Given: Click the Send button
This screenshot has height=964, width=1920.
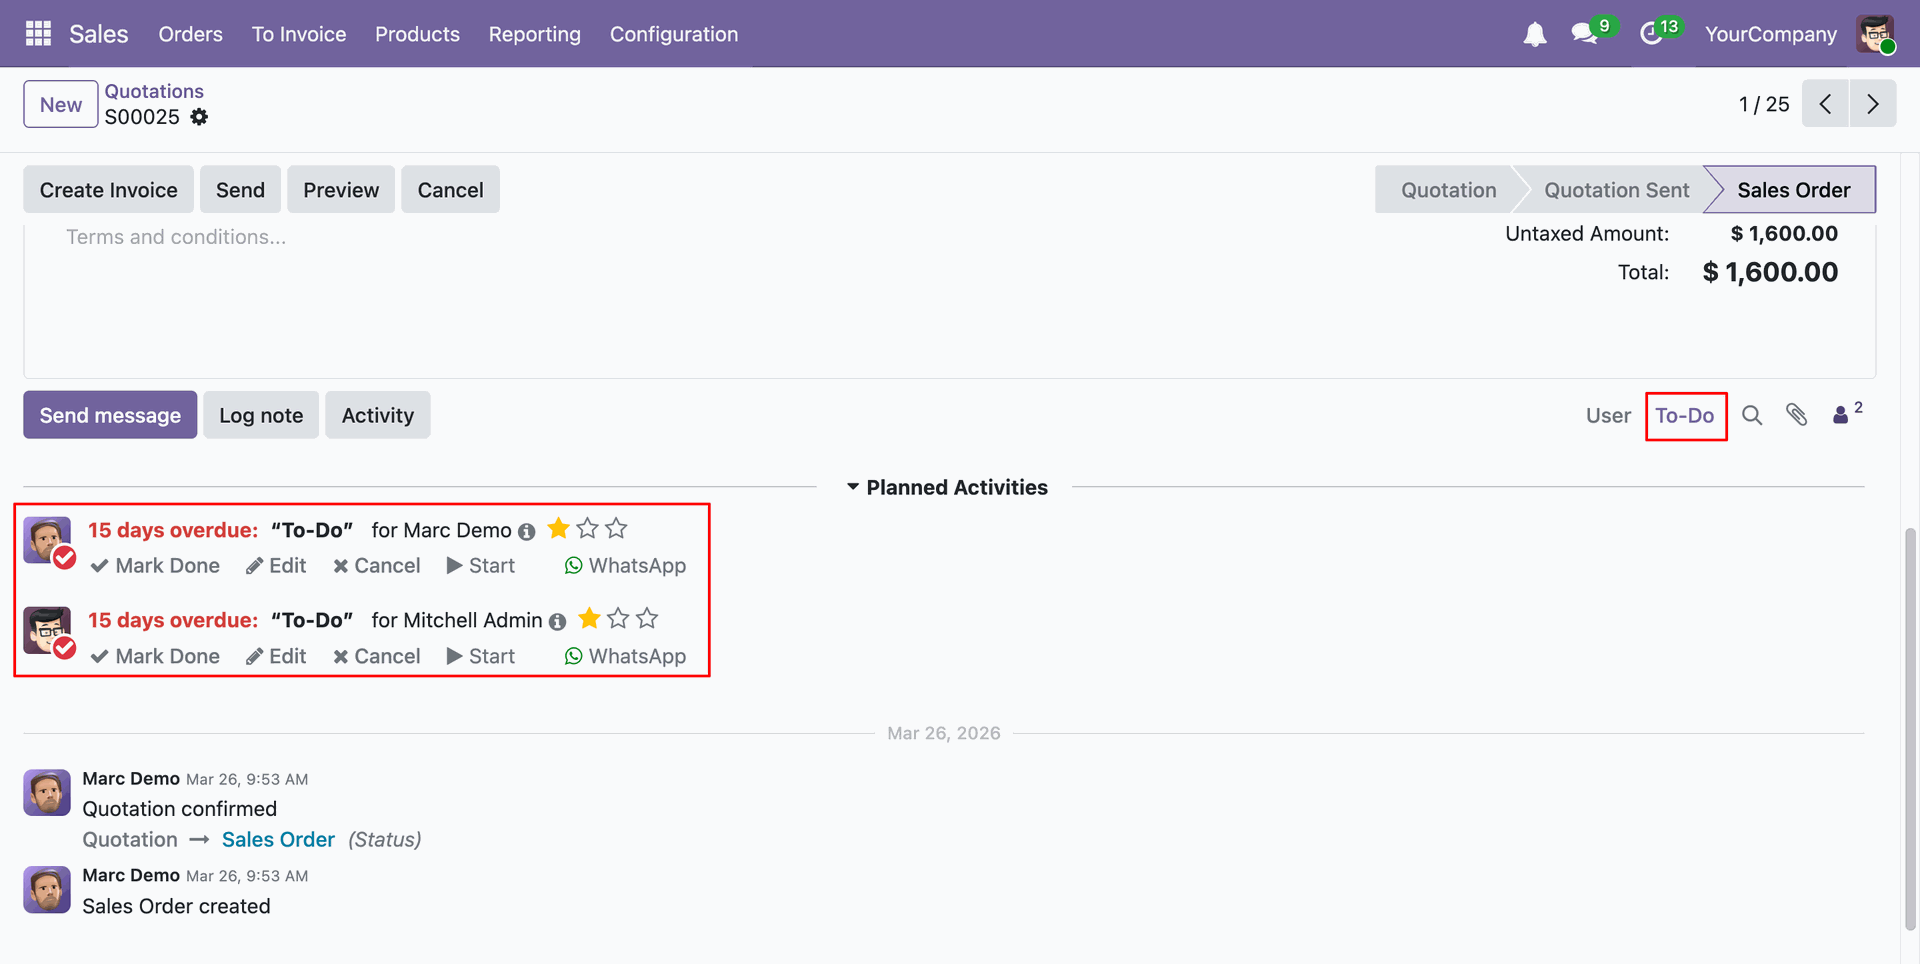Looking at the screenshot, I should [x=241, y=190].
